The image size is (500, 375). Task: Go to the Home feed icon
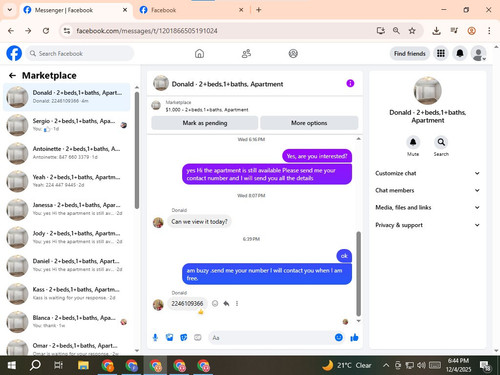[199, 53]
